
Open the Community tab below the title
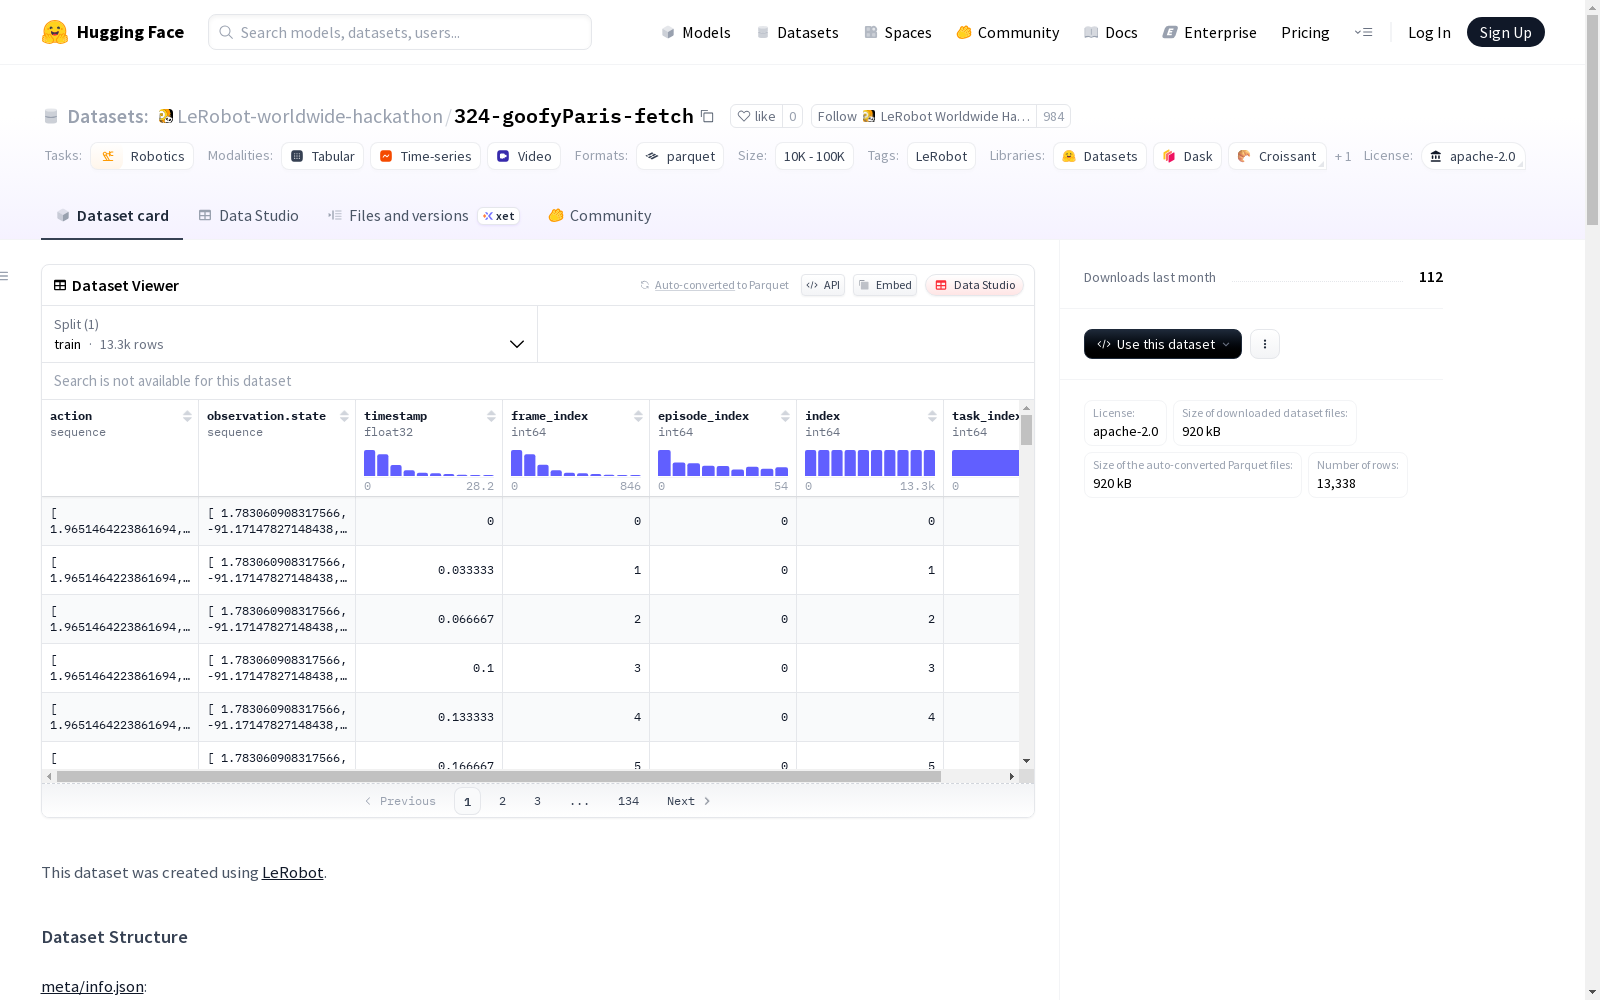point(600,216)
